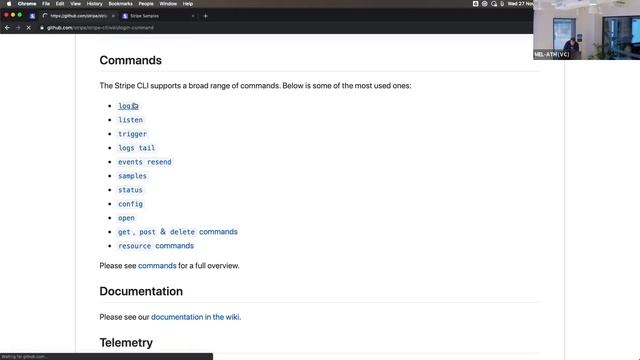
Task: Open the View menu
Action: click(76, 4)
